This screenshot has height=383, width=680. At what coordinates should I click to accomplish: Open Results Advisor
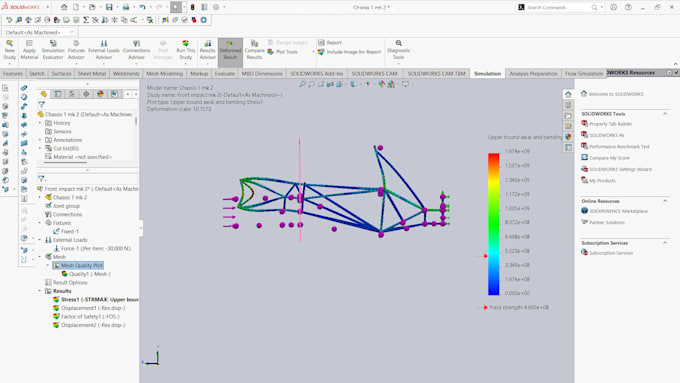point(208,49)
